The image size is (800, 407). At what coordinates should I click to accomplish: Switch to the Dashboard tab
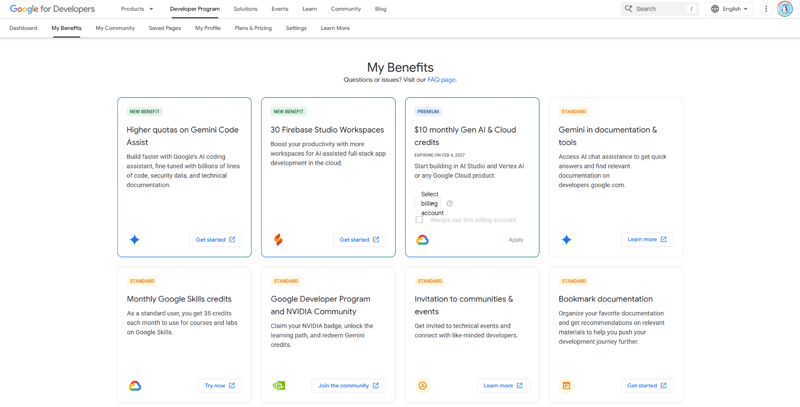[x=23, y=28]
